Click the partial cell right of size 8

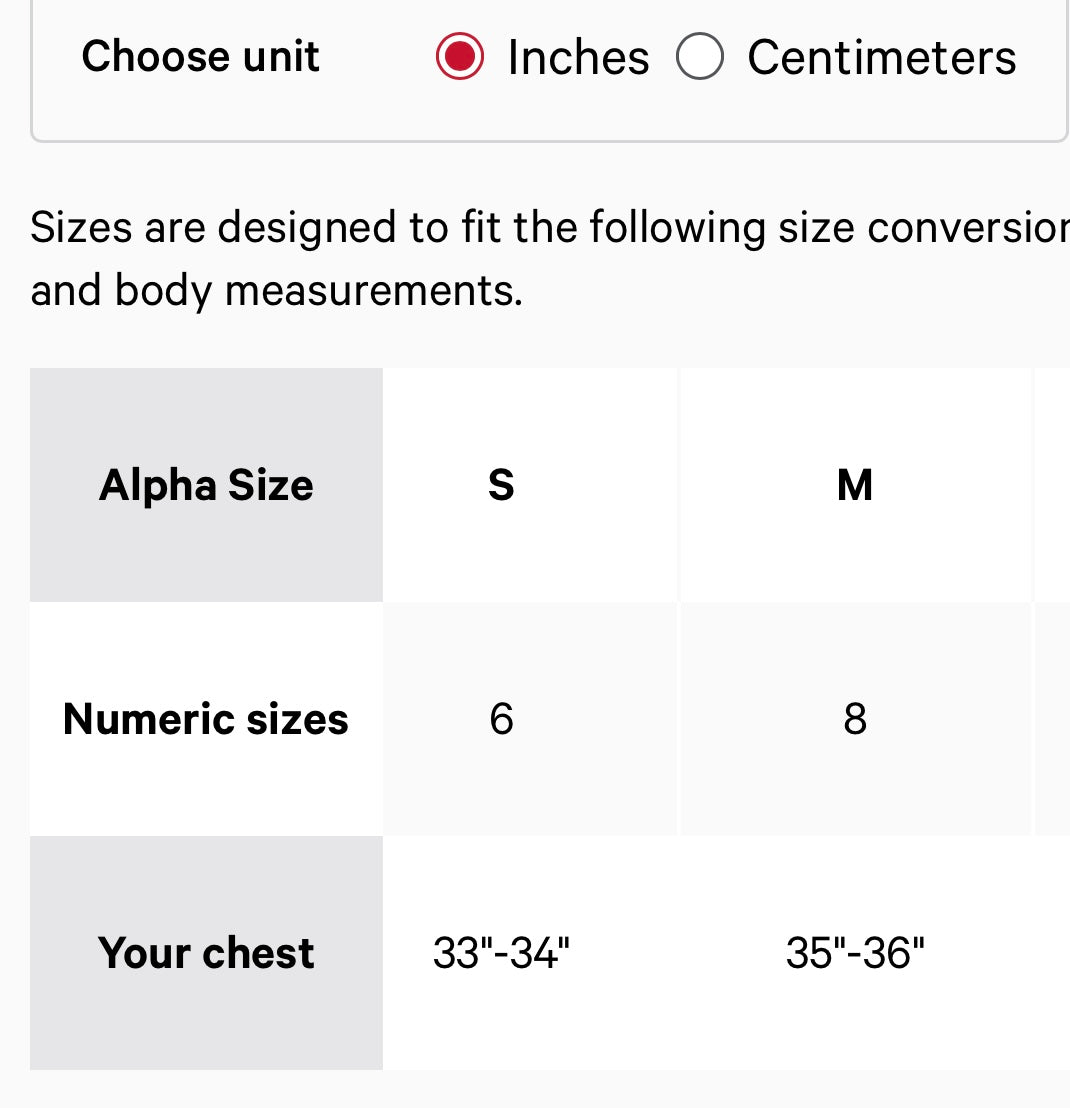[x=1052, y=719]
